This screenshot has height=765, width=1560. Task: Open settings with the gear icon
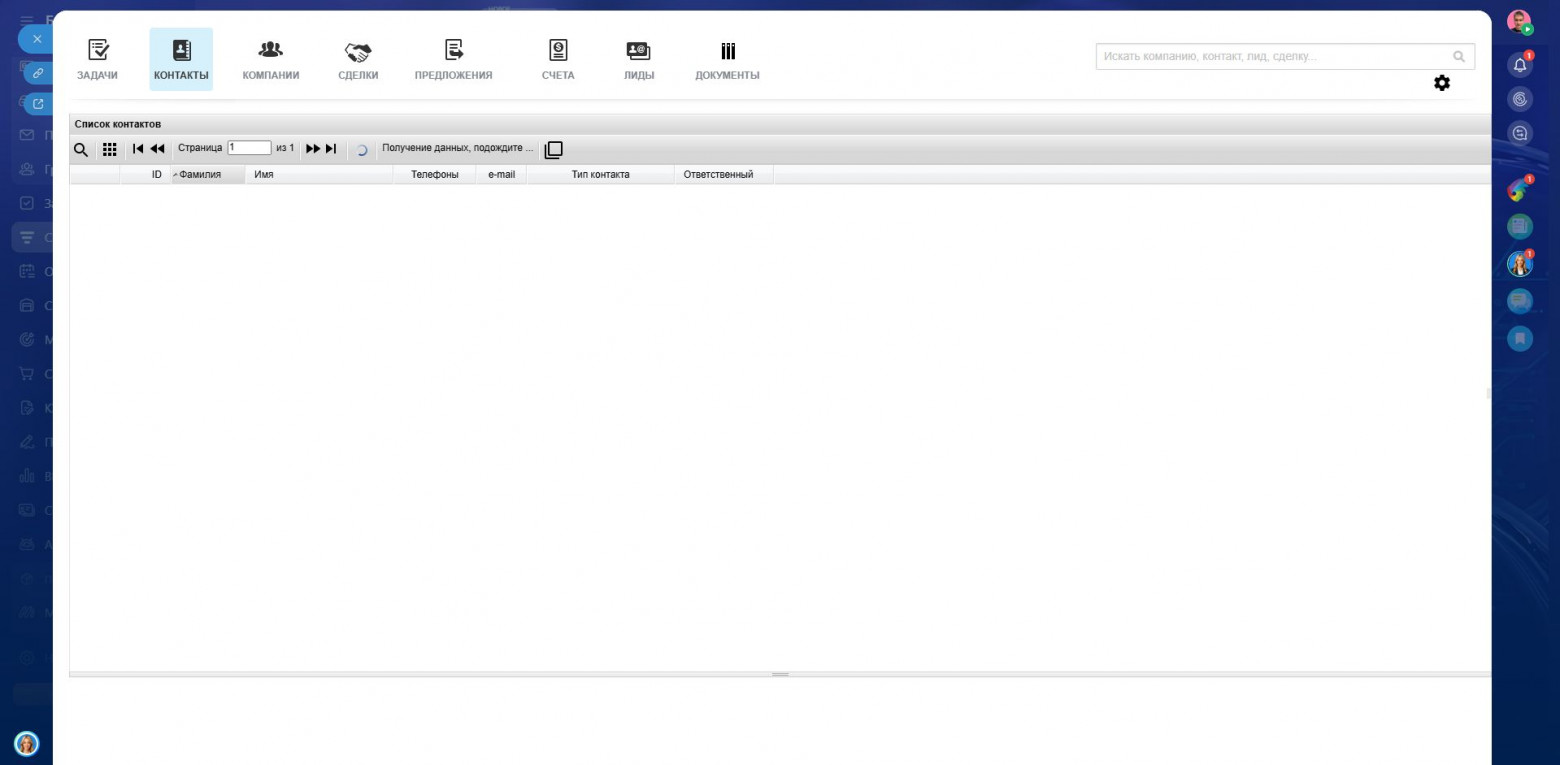(1441, 83)
